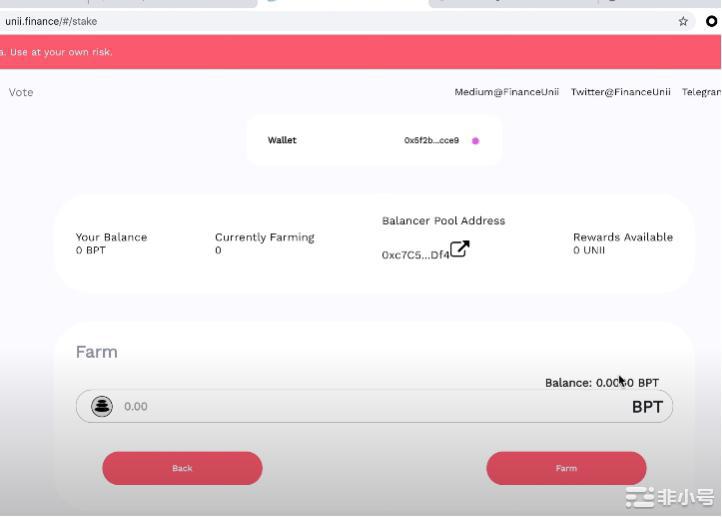This screenshot has width=722, height=517.
Task: Click the 0.00 amount input field
Action: point(370,406)
